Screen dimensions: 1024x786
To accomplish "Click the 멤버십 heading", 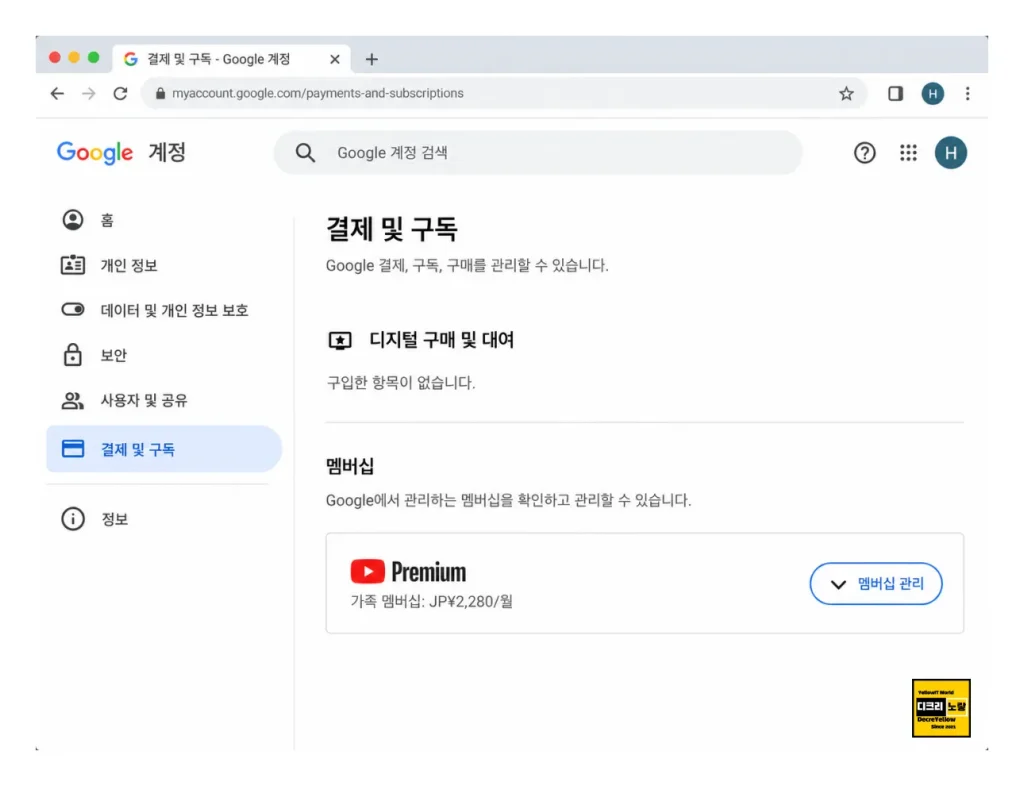I will 350,466.
